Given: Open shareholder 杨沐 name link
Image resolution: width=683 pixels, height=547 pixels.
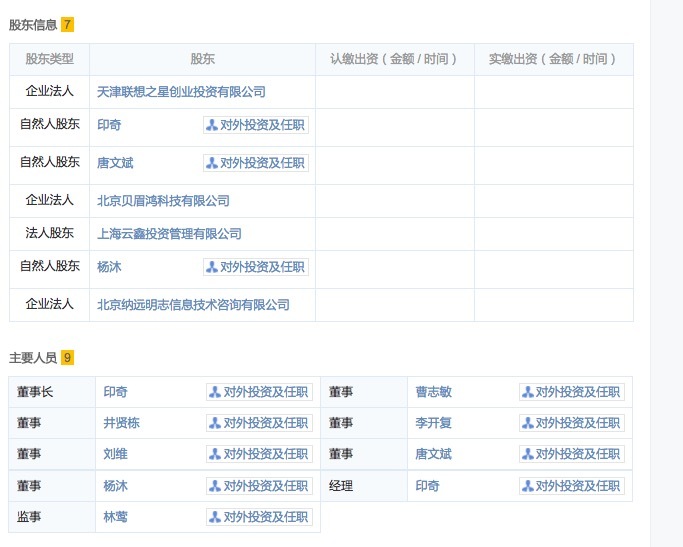Looking at the screenshot, I should coord(109,267).
